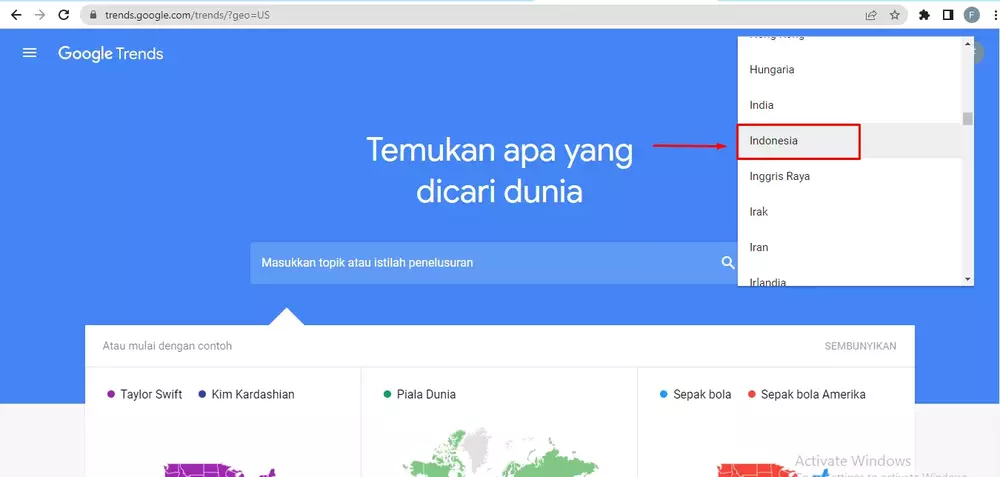This screenshot has width=1000, height=477.
Task: Reload the page
Action: pos(64,15)
